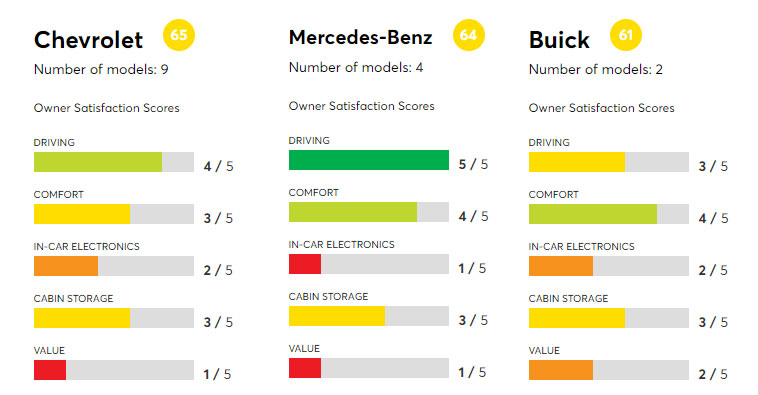This screenshot has width=758, height=395.
Task: Click Chevrolet's Cabin Storage bar
Action: (114, 318)
